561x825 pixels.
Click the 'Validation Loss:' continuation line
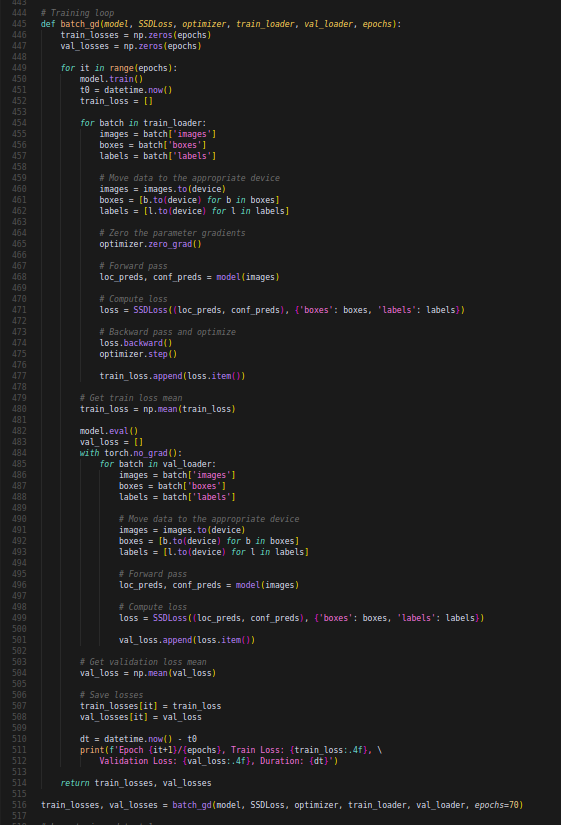(218, 761)
